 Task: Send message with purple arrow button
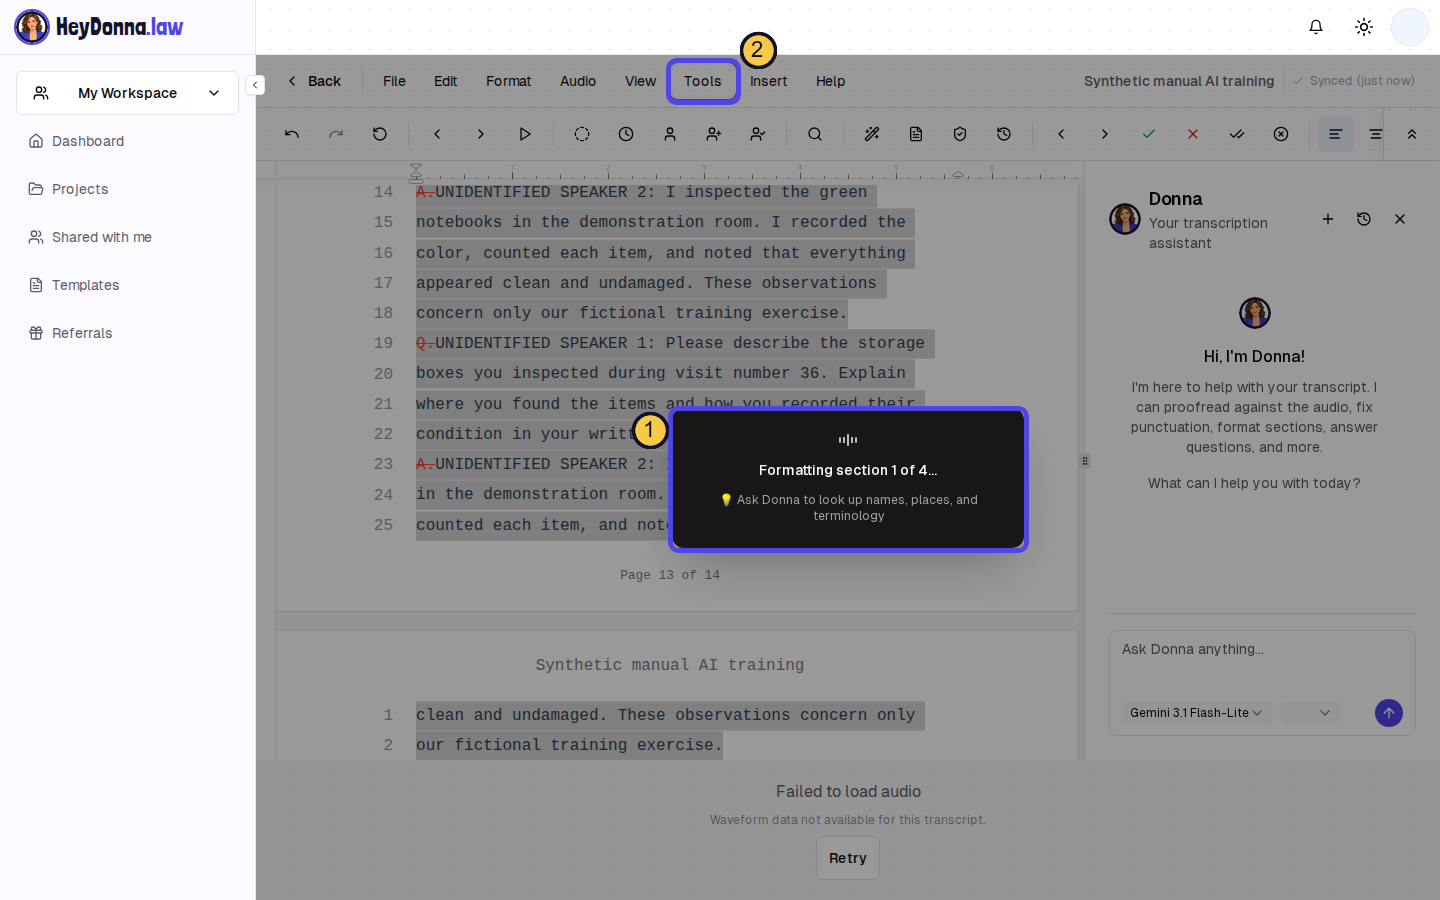click(1389, 713)
